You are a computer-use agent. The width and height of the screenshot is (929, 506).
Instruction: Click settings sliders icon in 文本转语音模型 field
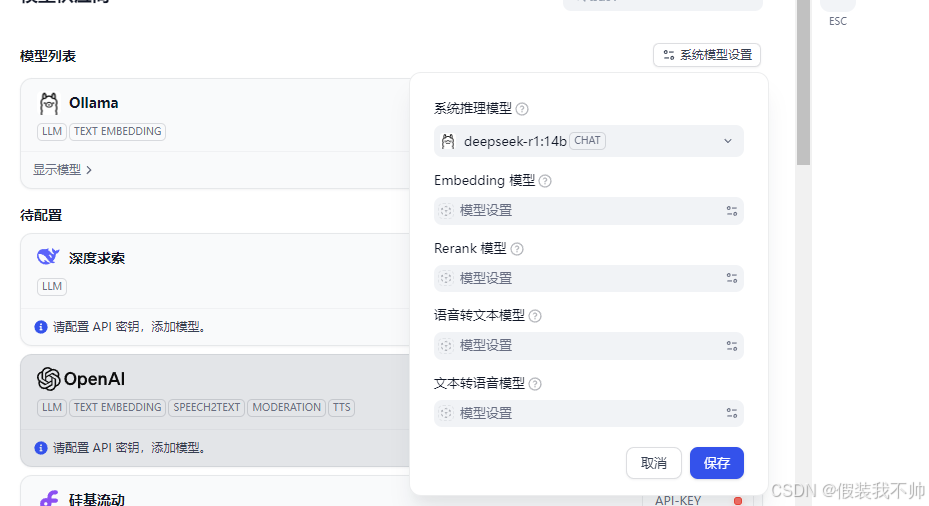(x=732, y=414)
